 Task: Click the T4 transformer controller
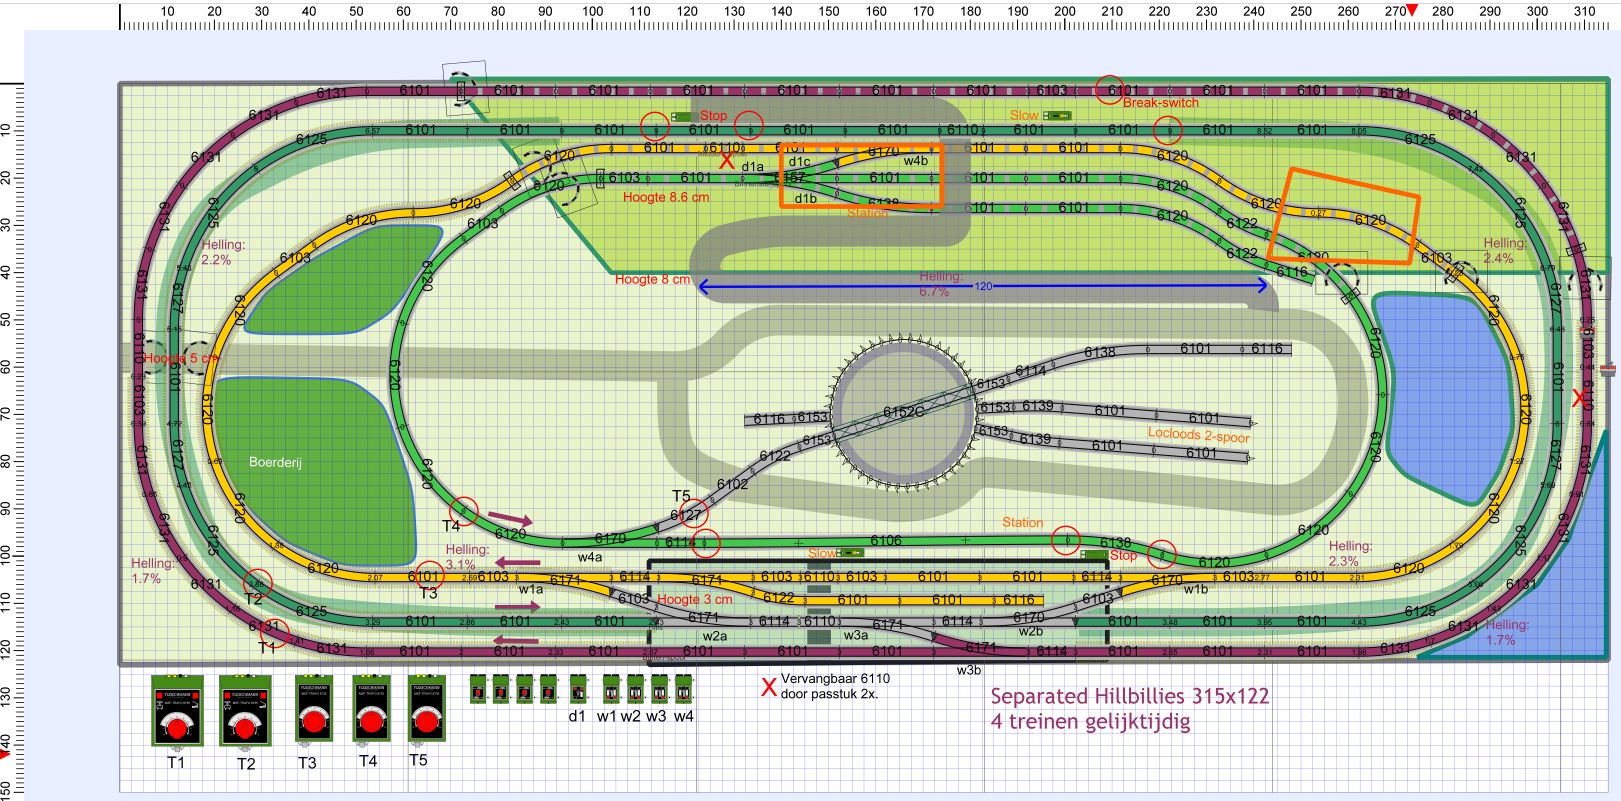(370, 709)
